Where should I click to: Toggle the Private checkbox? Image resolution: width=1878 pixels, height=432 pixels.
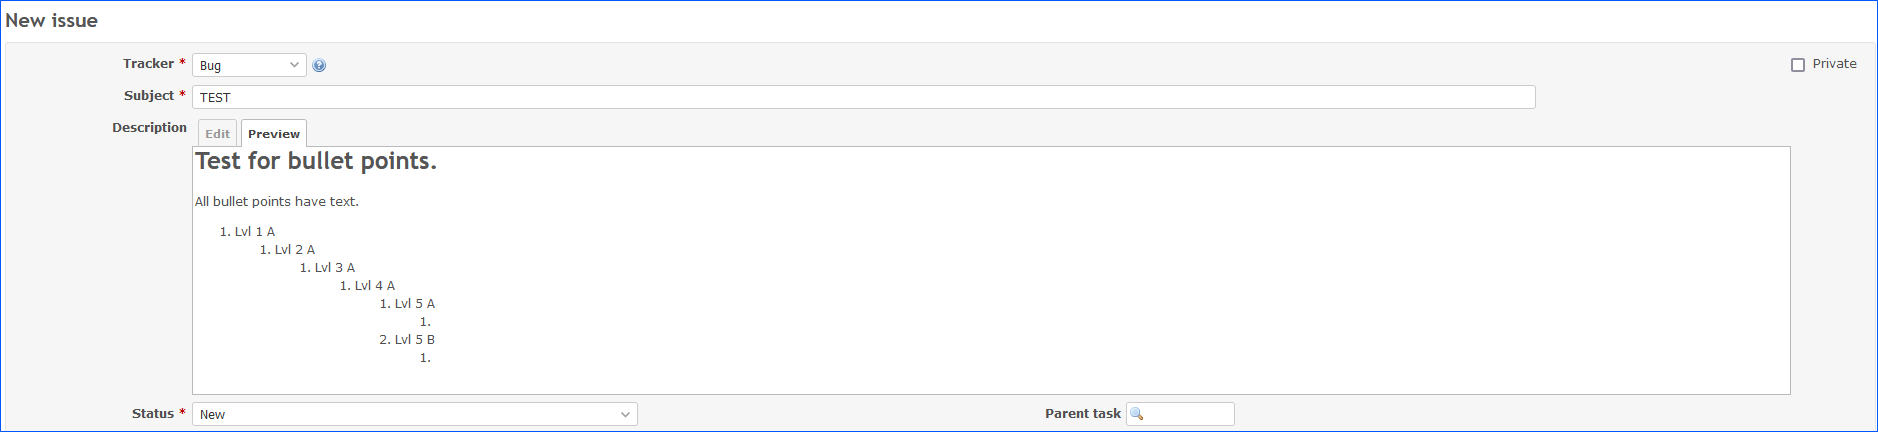coord(1798,65)
